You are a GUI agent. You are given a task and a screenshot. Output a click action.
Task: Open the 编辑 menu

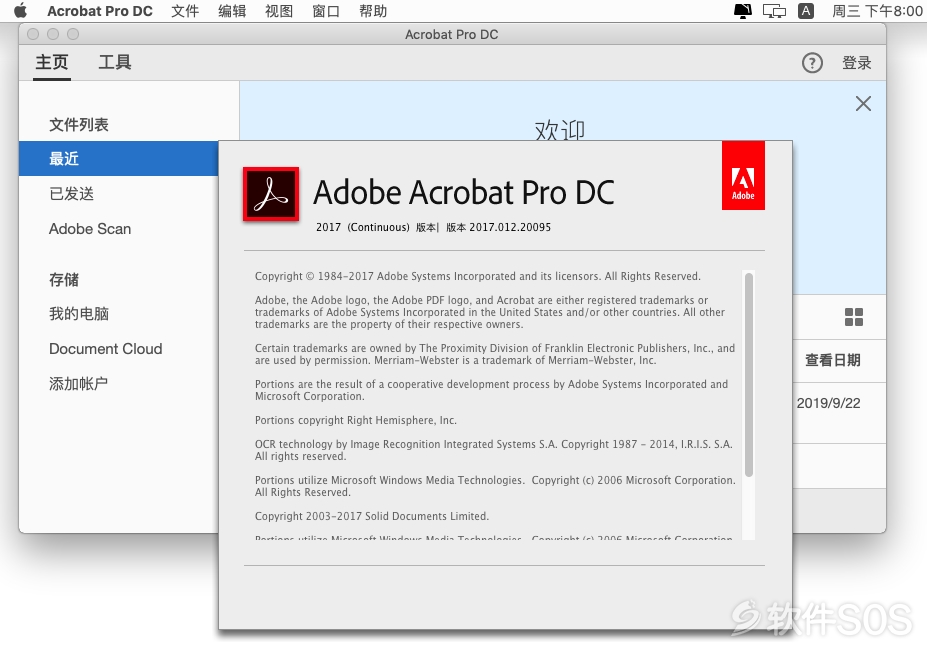[232, 11]
